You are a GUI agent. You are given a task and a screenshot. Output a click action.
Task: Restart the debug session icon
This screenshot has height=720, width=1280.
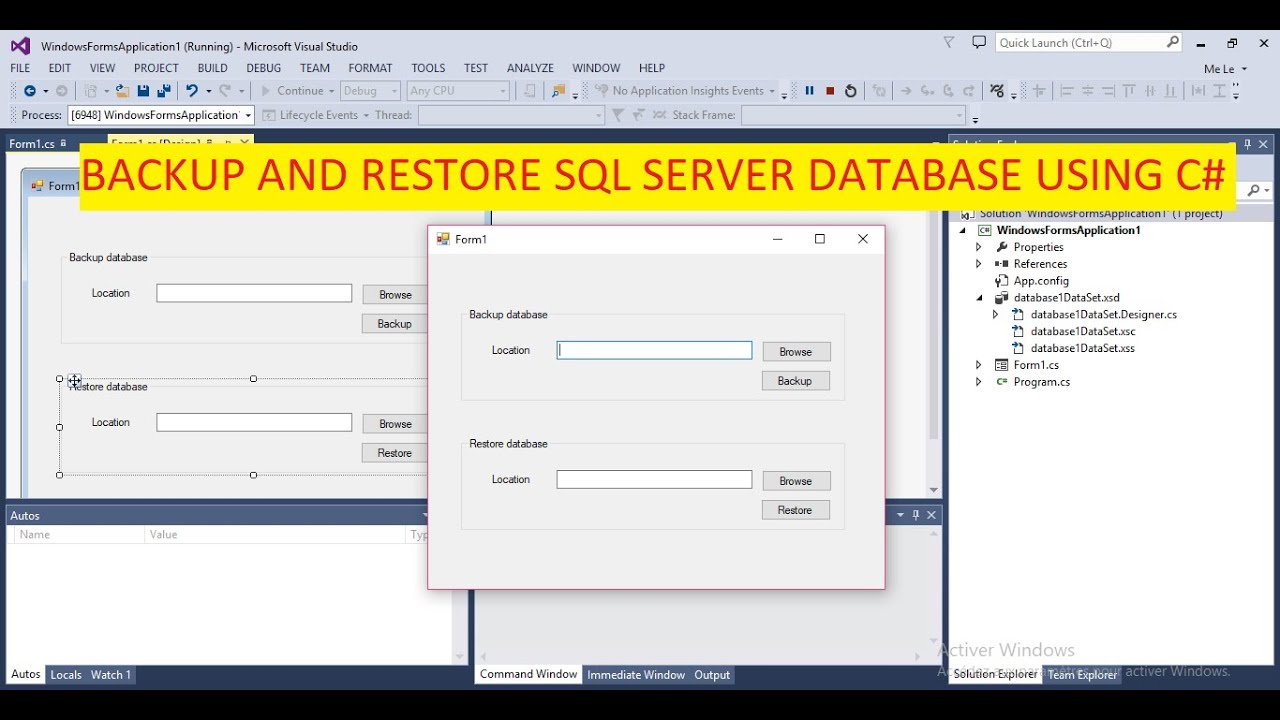pos(851,91)
